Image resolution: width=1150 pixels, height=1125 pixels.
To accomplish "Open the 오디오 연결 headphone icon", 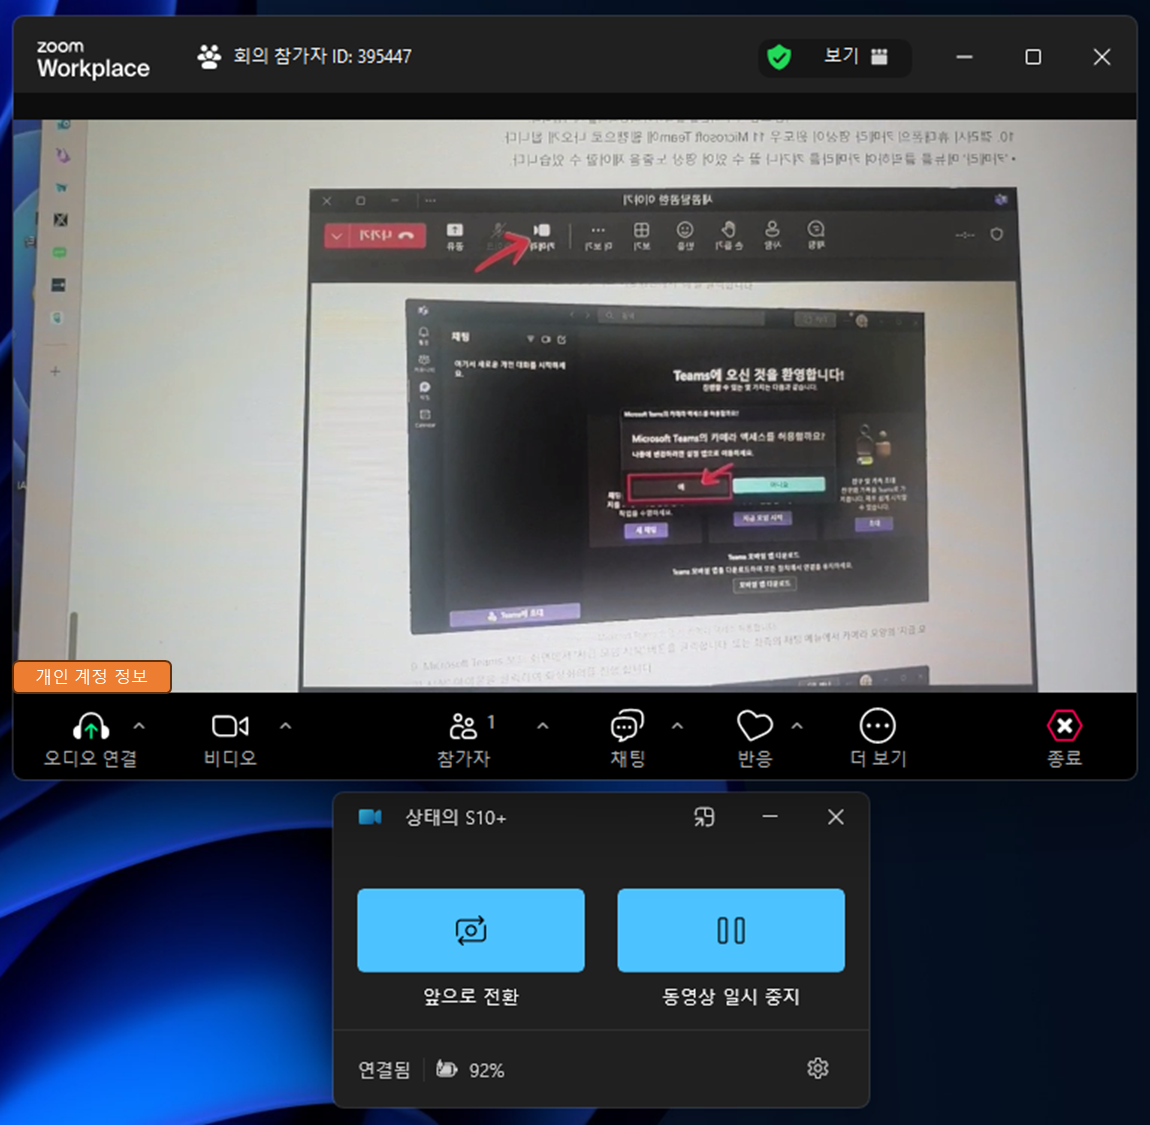I will click(x=91, y=725).
